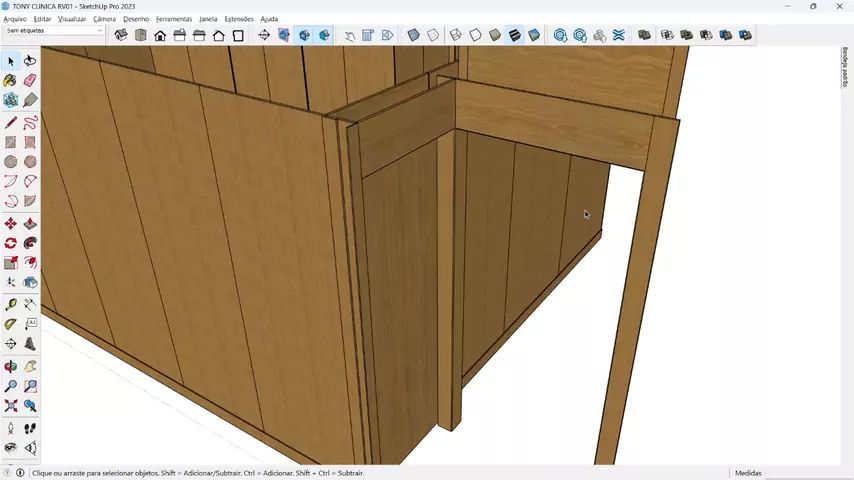Viewport: 854px width, 480px height.
Task: Select the Orbit camera tool
Action: [11, 366]
